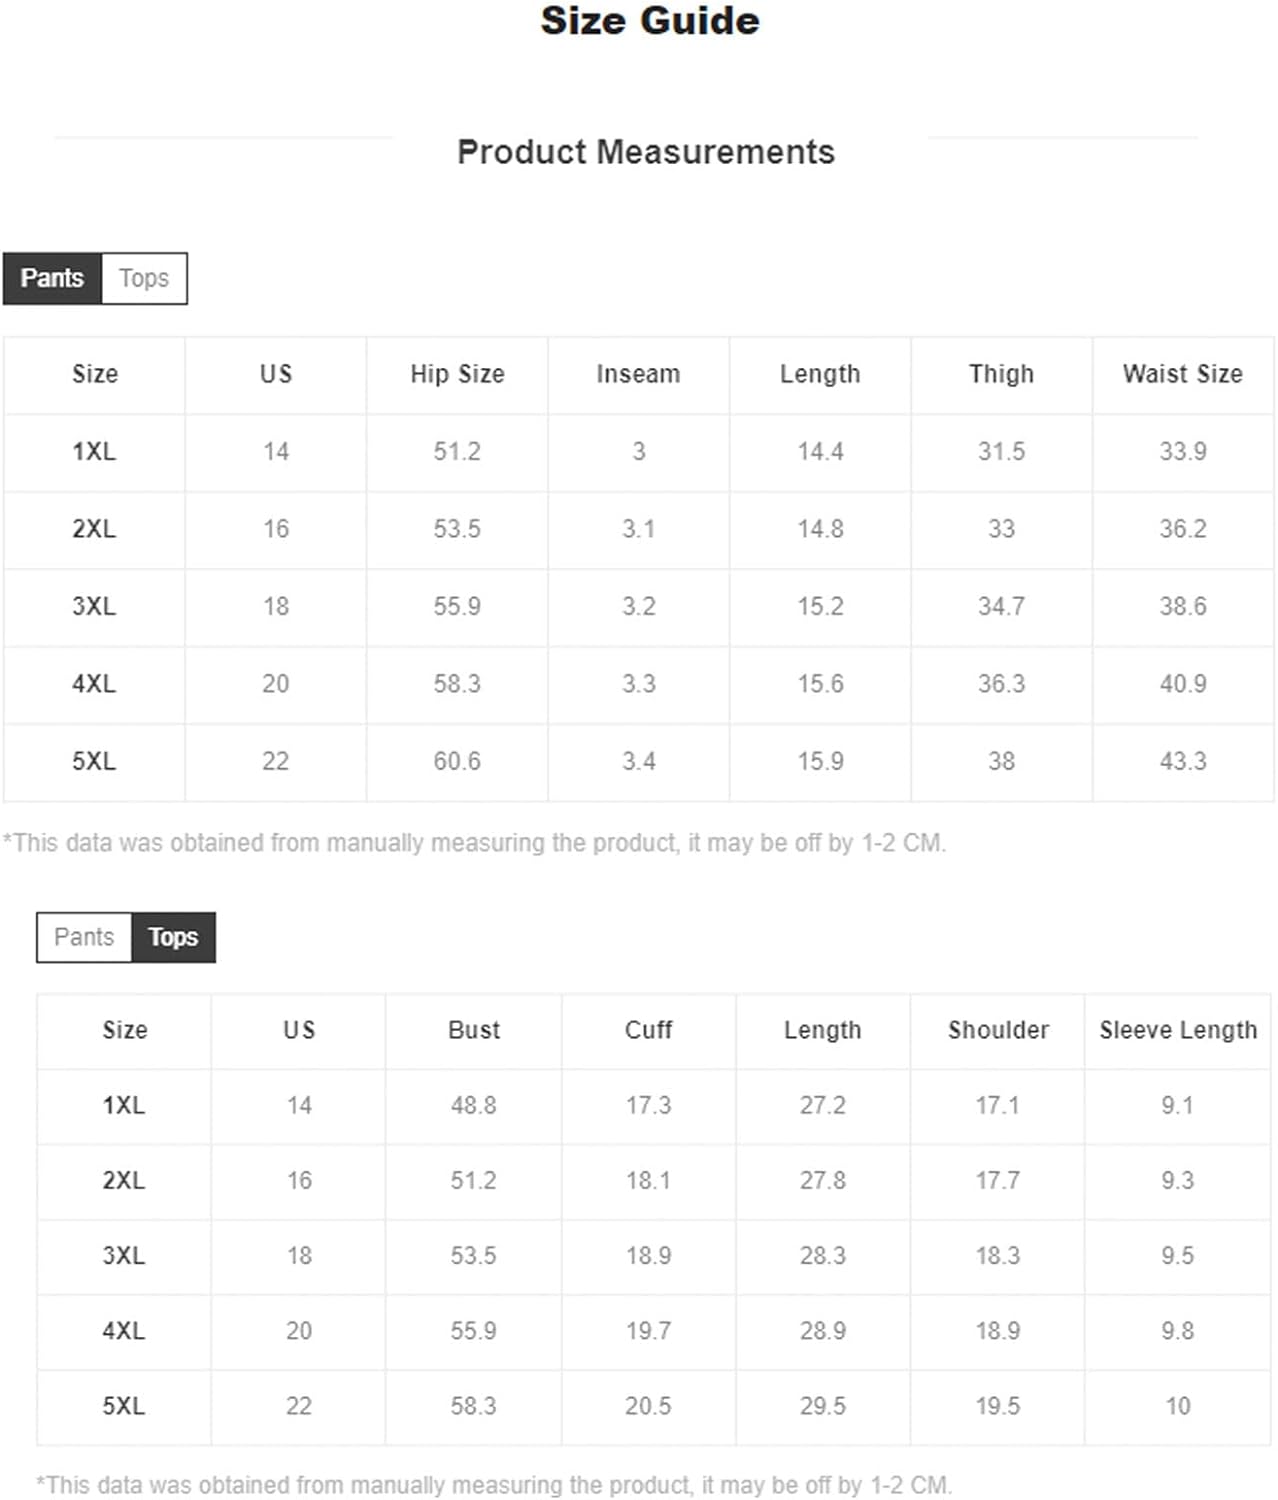
Task: Click the Bust column header
Action: pyautogui.click(x=474, y=1030)
